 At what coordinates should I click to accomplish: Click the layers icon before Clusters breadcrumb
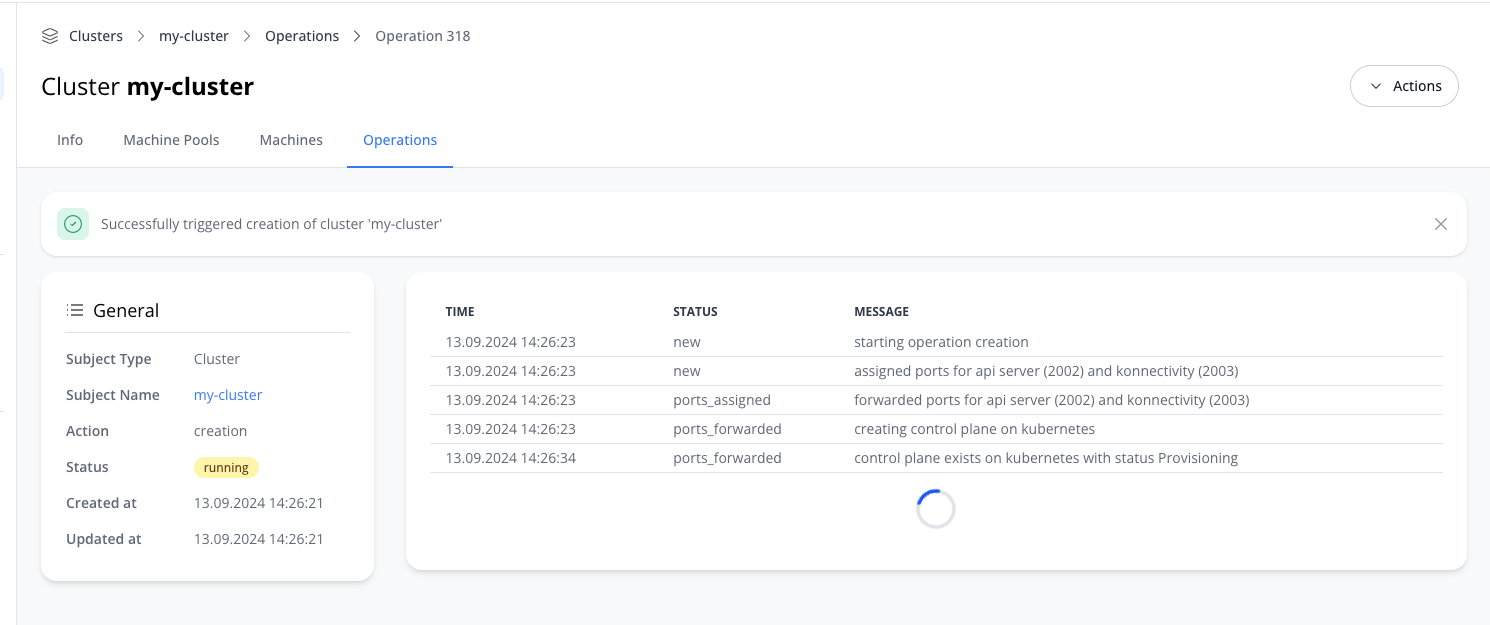50,36
